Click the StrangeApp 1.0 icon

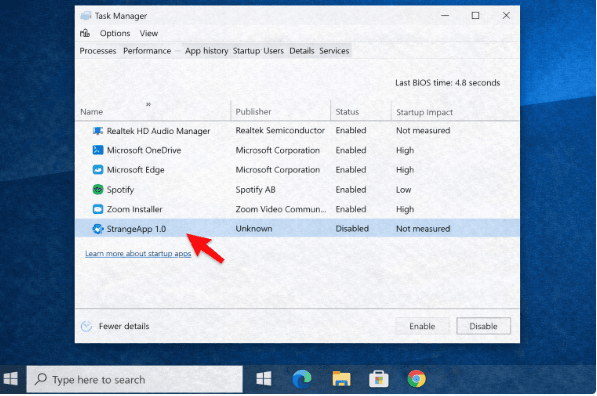98,228
